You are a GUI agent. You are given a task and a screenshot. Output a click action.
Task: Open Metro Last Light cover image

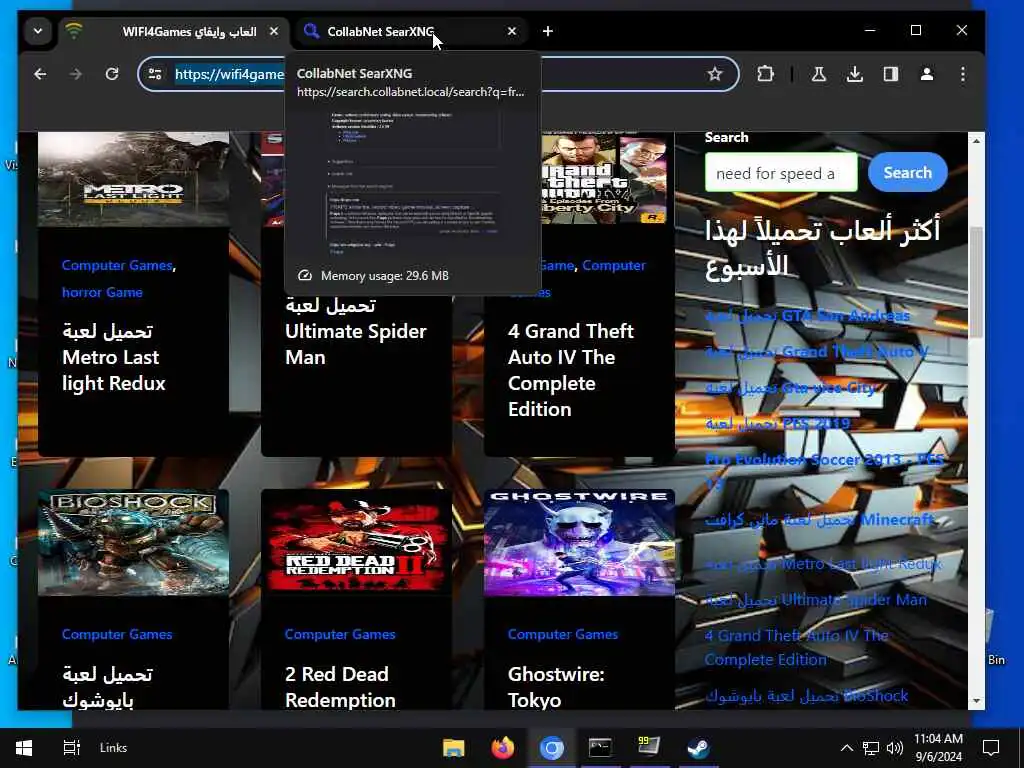(x=133, y=179)
